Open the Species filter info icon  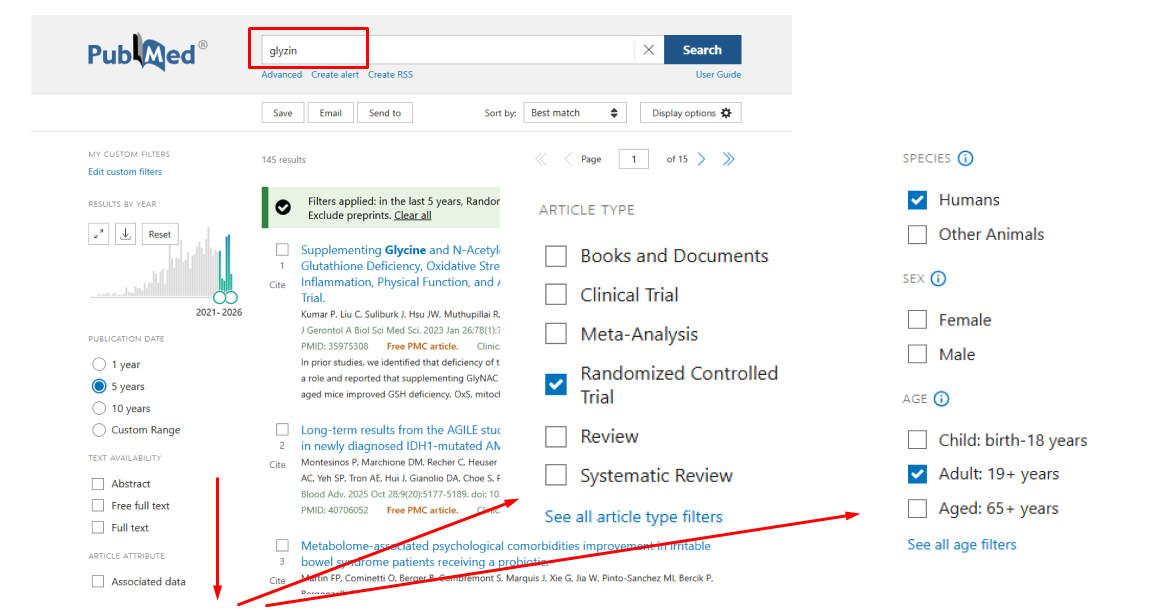pyautogui.click(x=965, y=158)
